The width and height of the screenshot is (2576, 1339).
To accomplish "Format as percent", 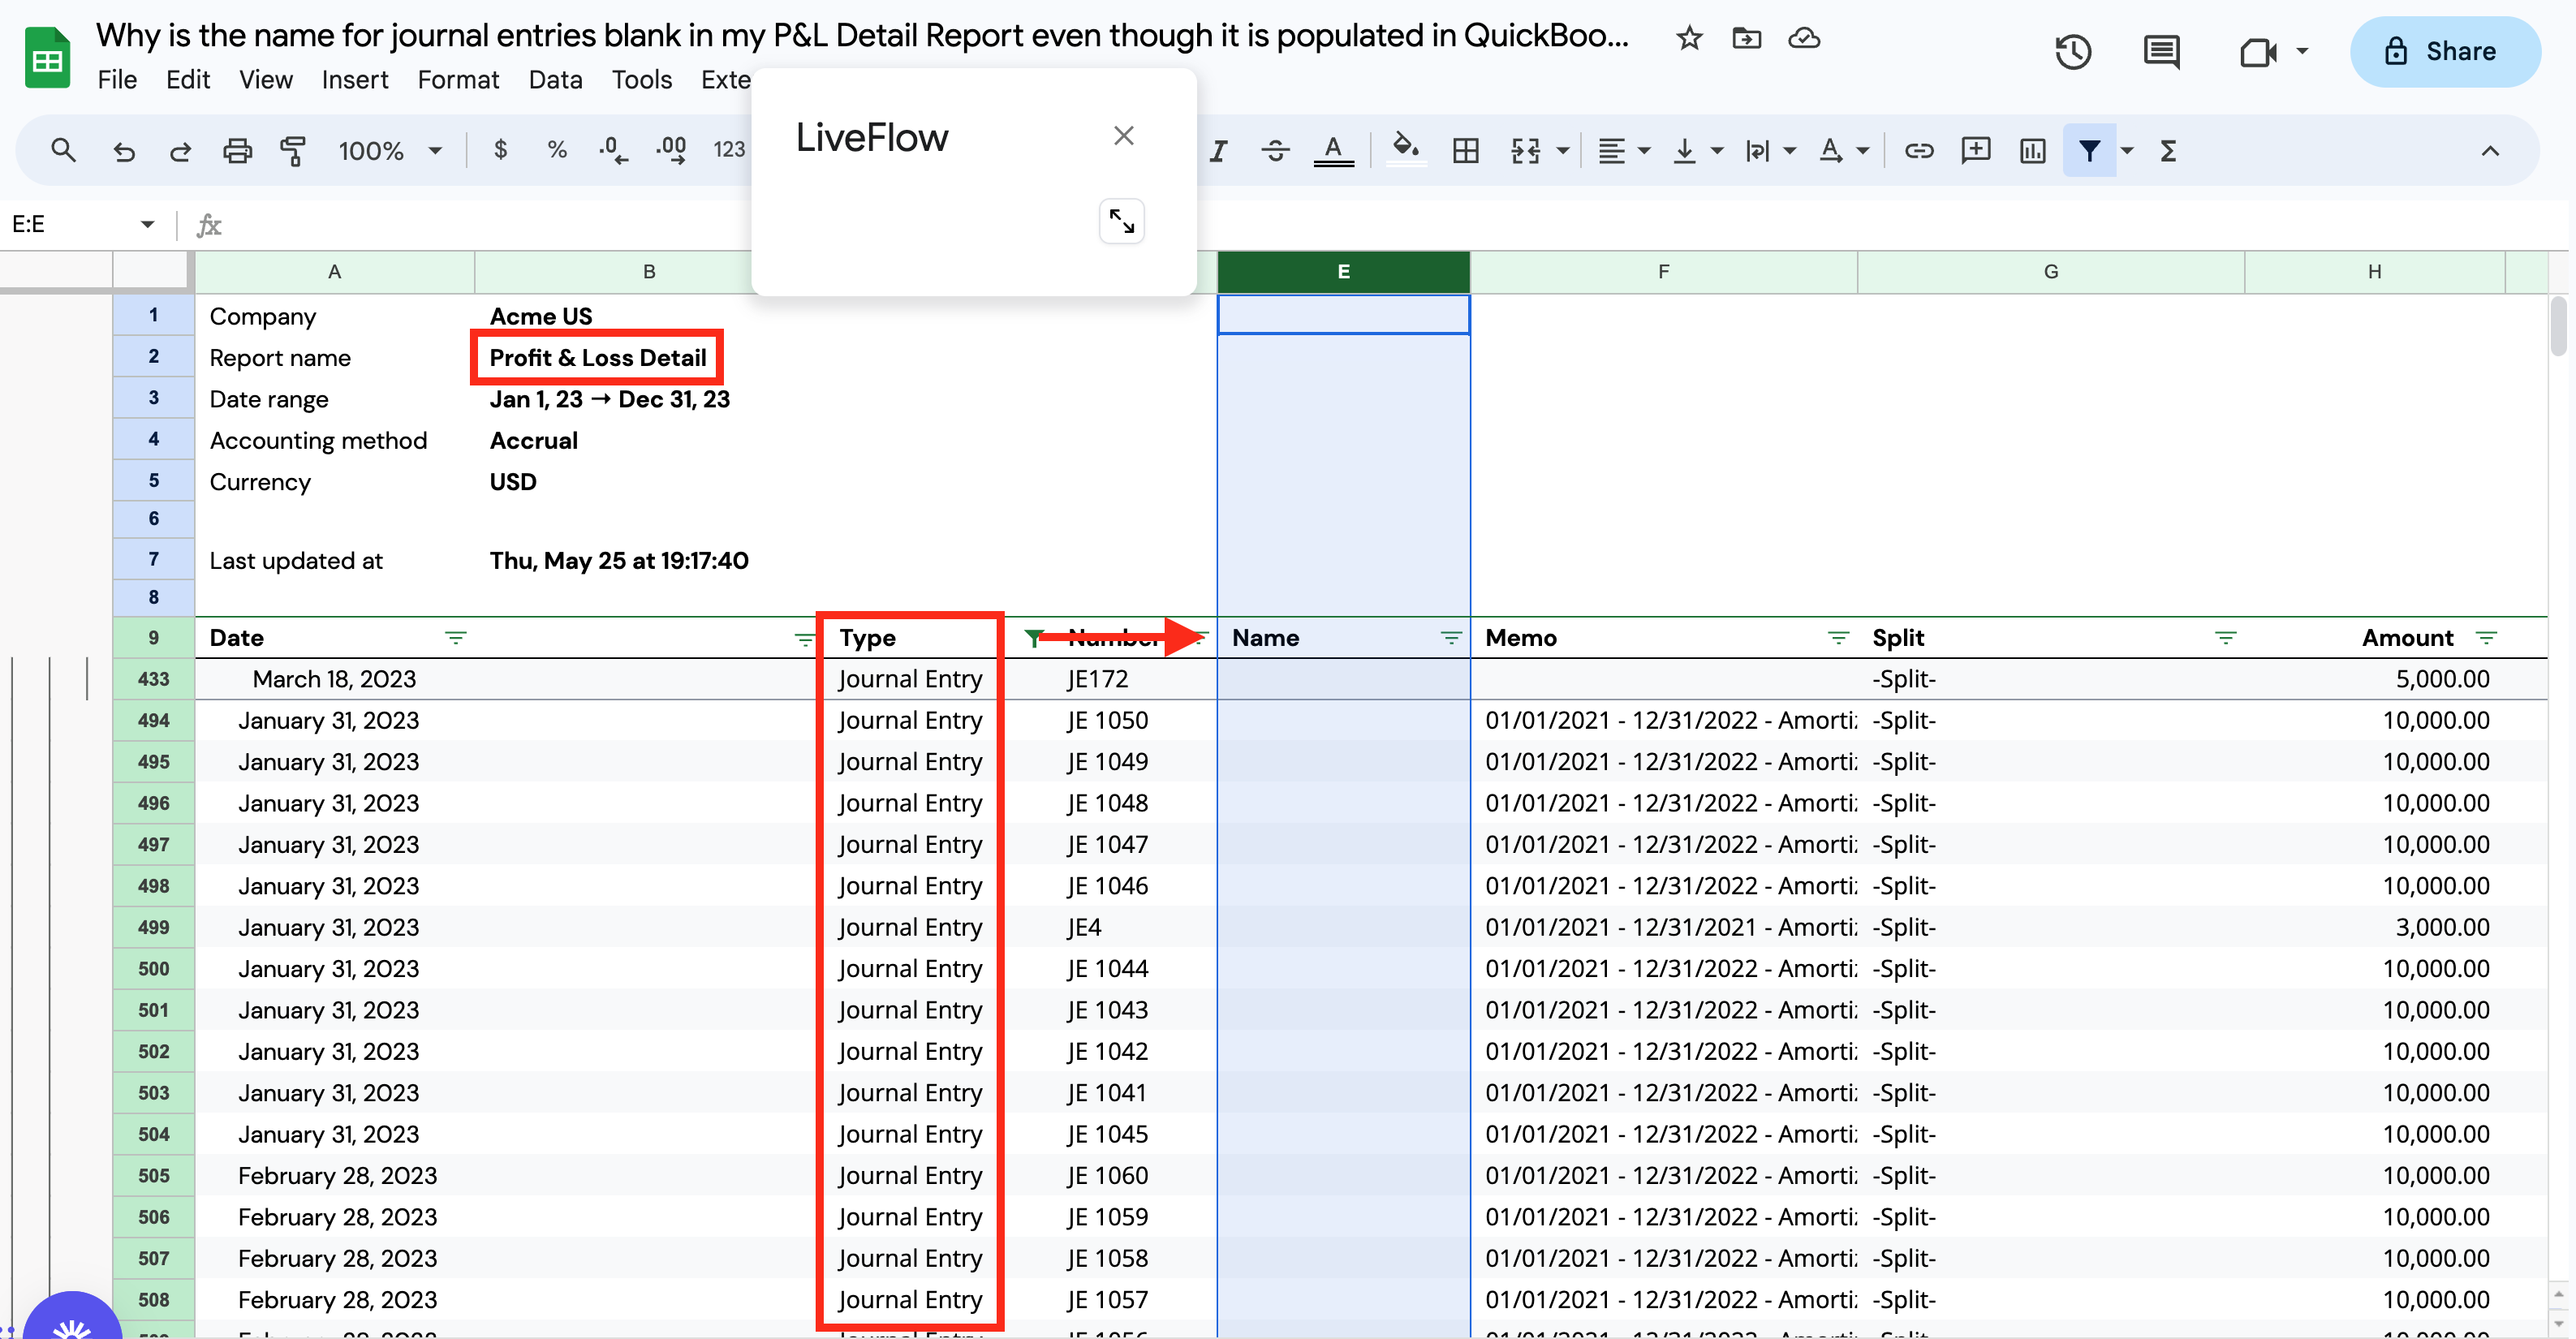I will click(x=557, y=150).
